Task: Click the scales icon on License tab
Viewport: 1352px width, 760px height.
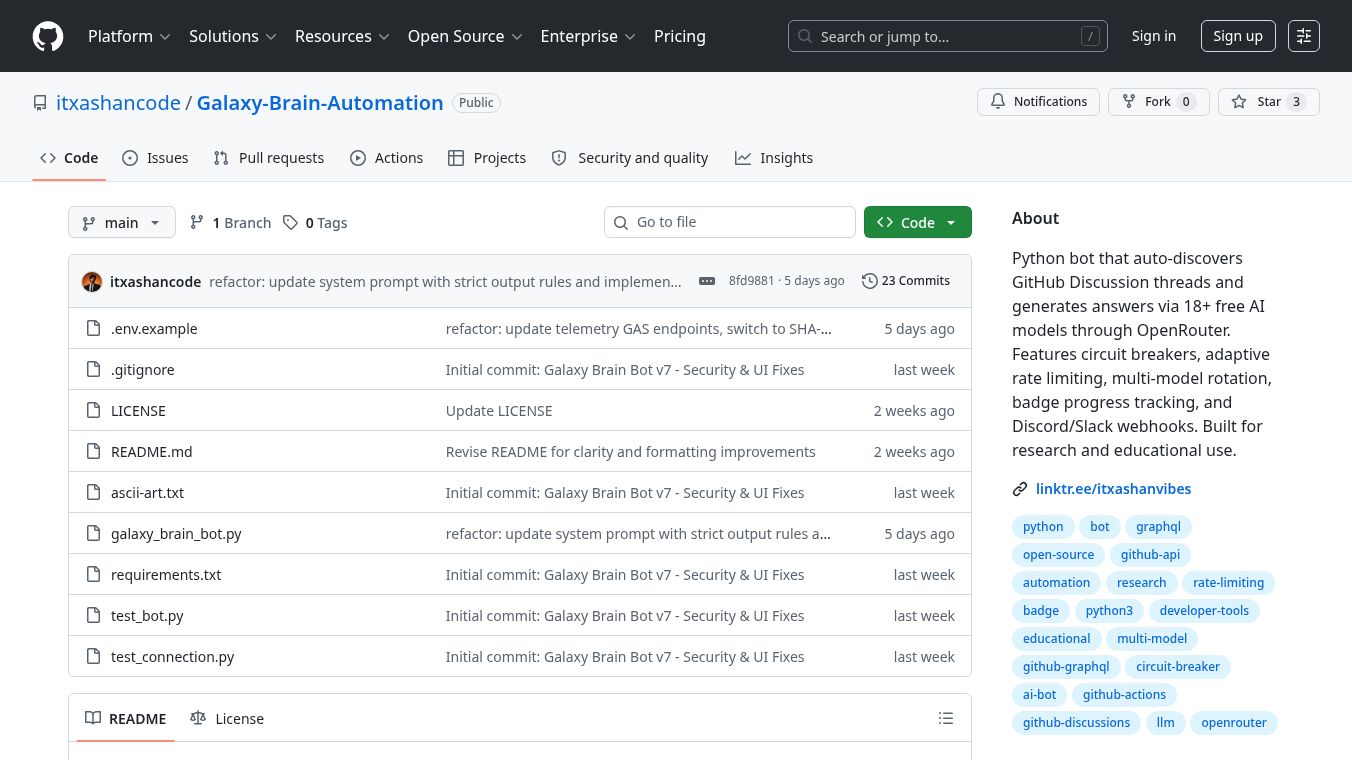Action: click(x=198, y=718)
